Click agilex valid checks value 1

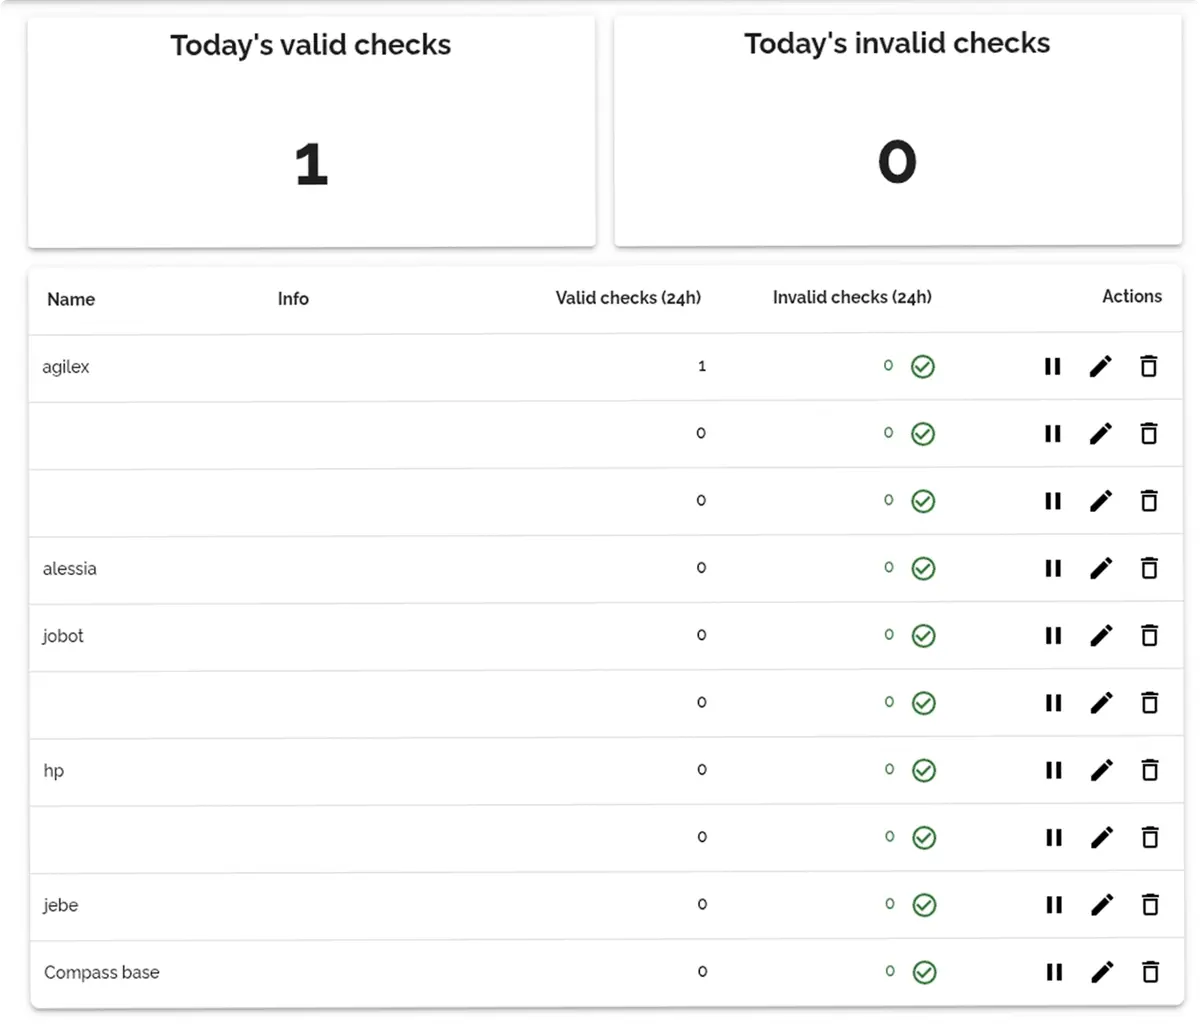coord(702,366)
